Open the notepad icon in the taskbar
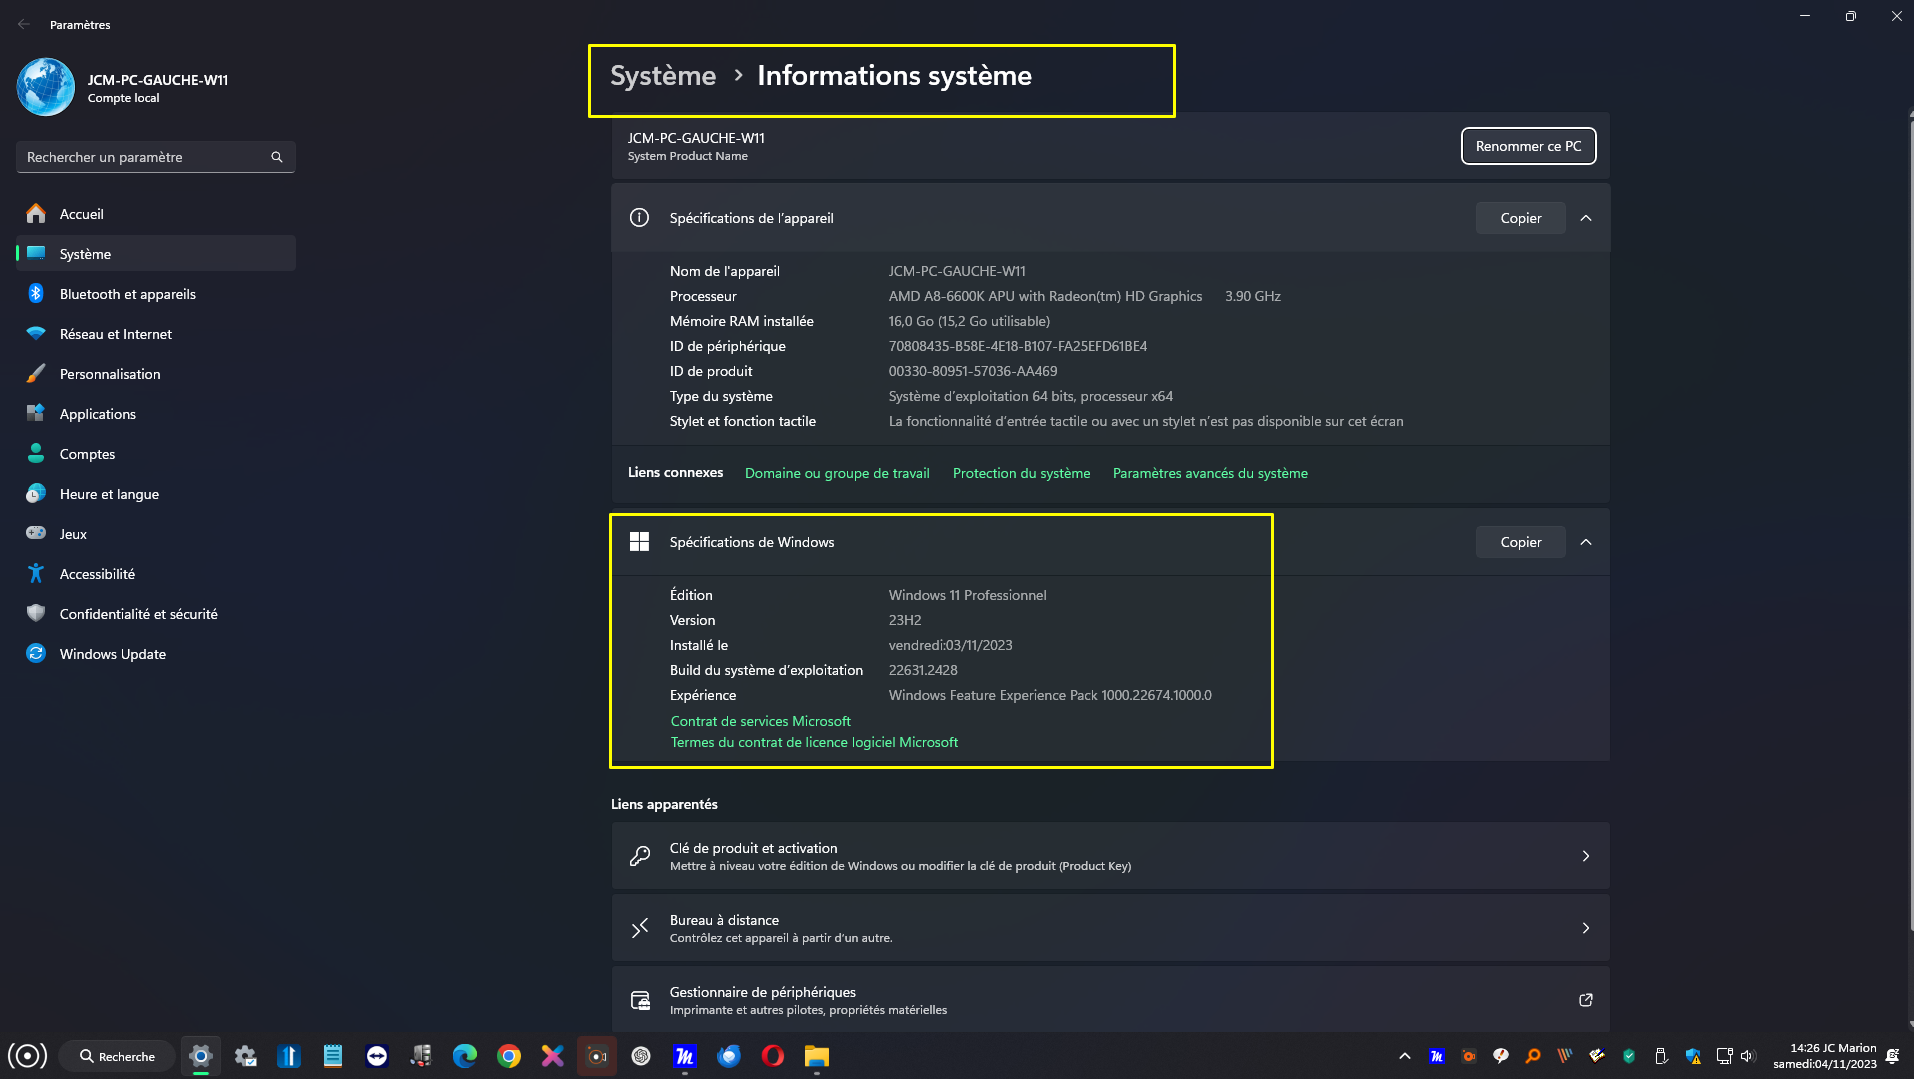This screenshot has height=1079, width=1914. 333,1056
